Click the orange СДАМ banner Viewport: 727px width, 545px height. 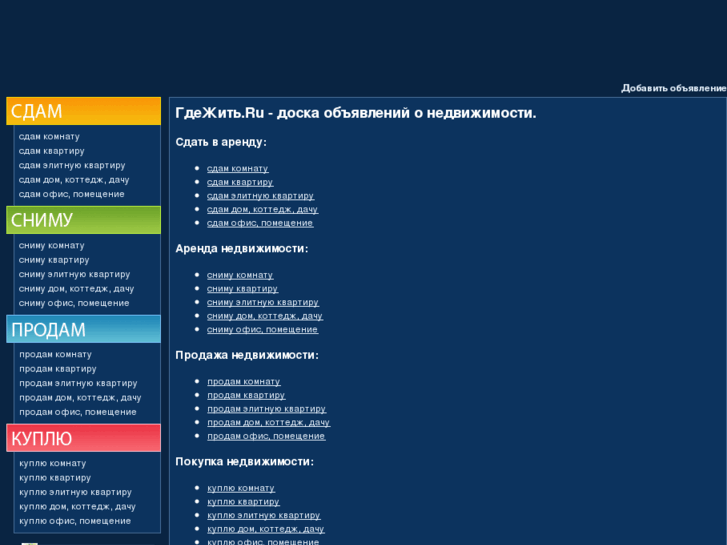tap(83, 111)
